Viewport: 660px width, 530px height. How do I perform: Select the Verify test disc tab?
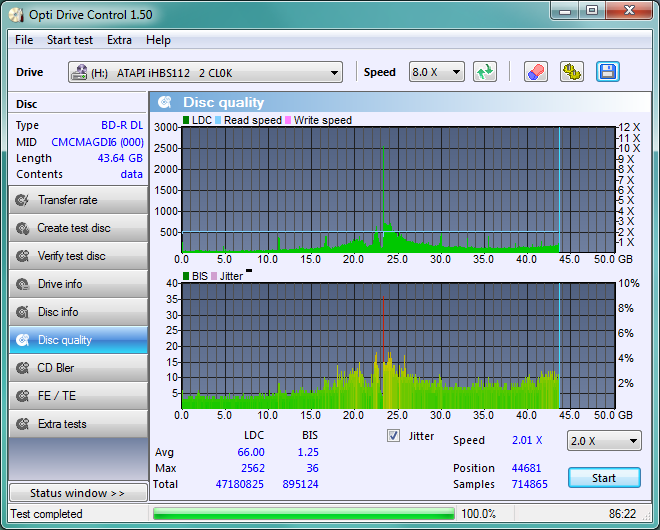[x=78, y=256]
